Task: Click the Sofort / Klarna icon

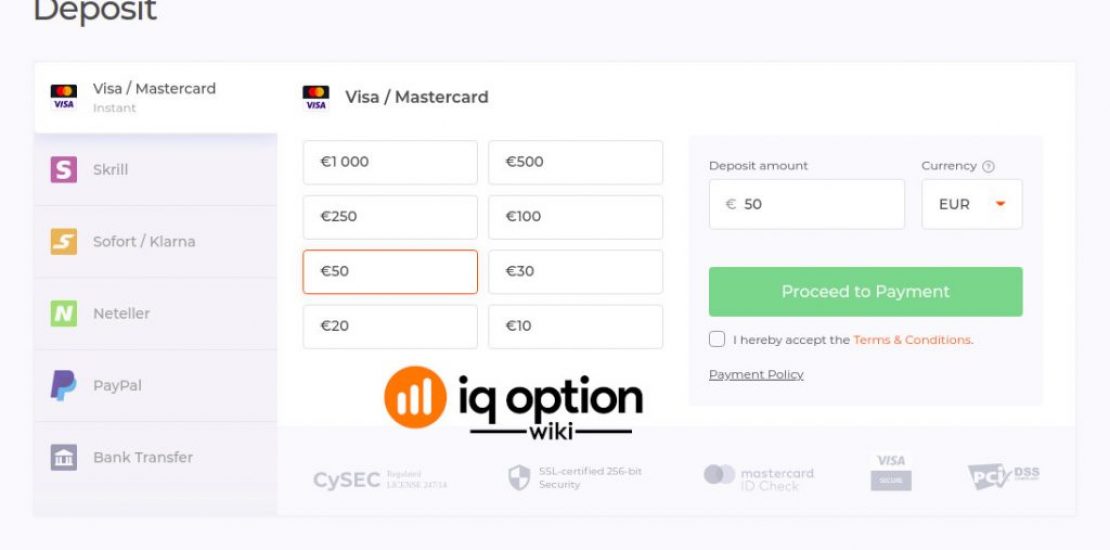Action: click(63, 241)
